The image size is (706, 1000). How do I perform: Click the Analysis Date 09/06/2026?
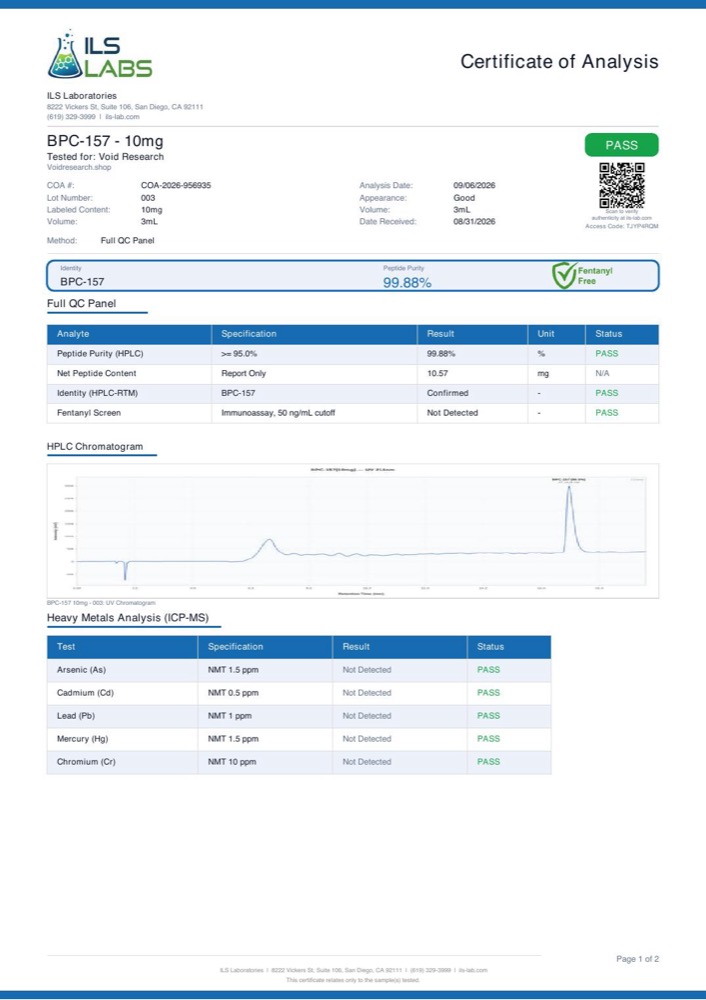(474, 186)
